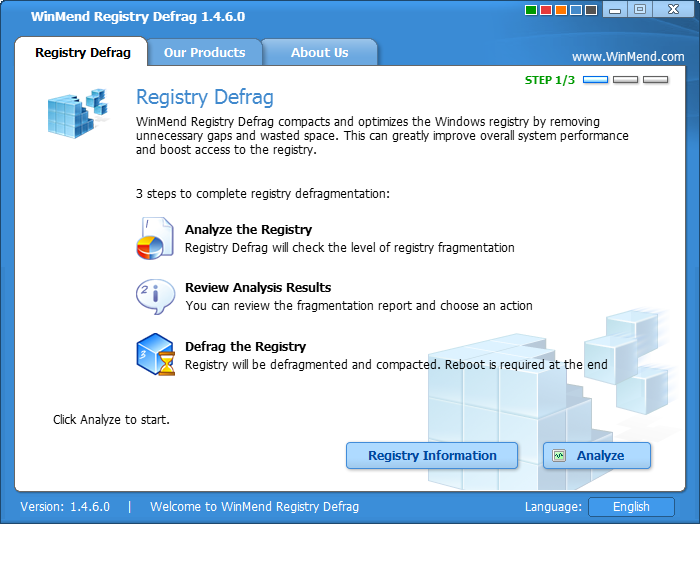Click the WinMend Registry Defrag 1.4.6.0 window title

pos(138,17)
